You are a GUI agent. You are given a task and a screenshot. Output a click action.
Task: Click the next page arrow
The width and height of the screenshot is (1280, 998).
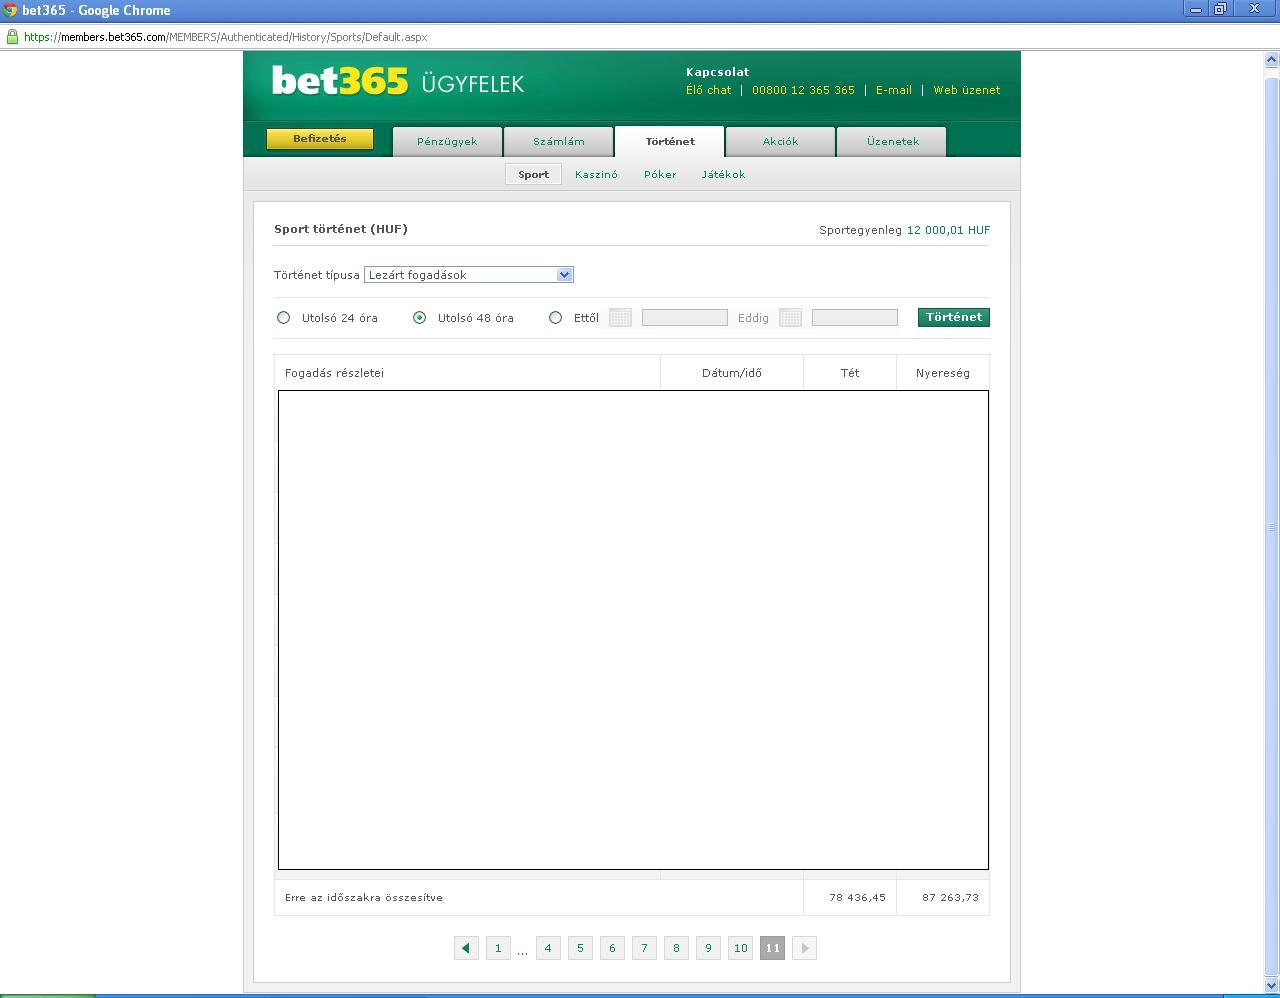pyautogui.click(x=804, y=948)
